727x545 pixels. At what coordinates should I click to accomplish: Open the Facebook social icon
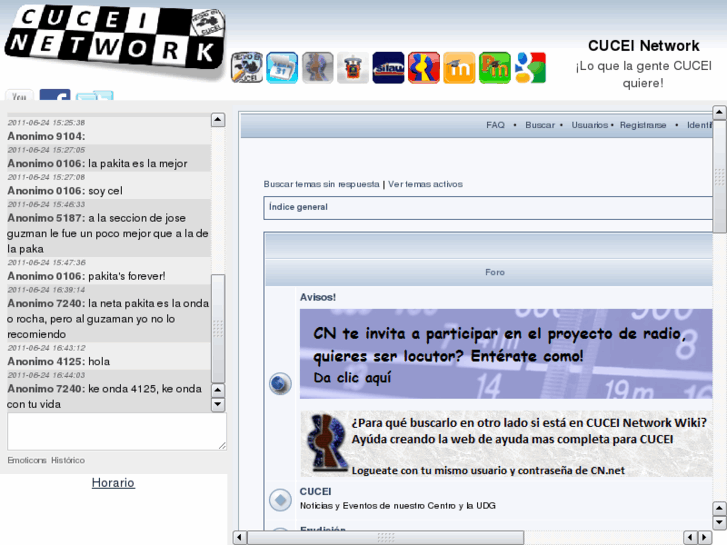[55, 95]
